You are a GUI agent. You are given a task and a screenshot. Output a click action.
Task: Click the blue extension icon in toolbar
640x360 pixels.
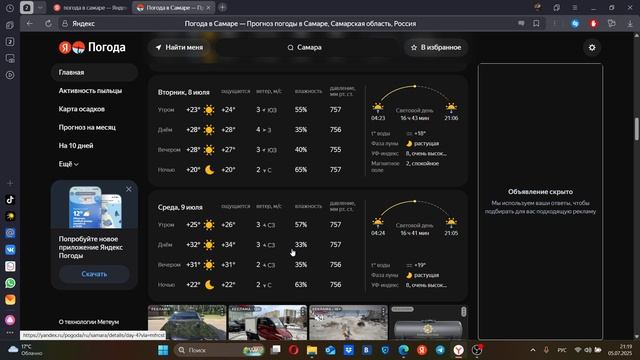tap(575, 24)
